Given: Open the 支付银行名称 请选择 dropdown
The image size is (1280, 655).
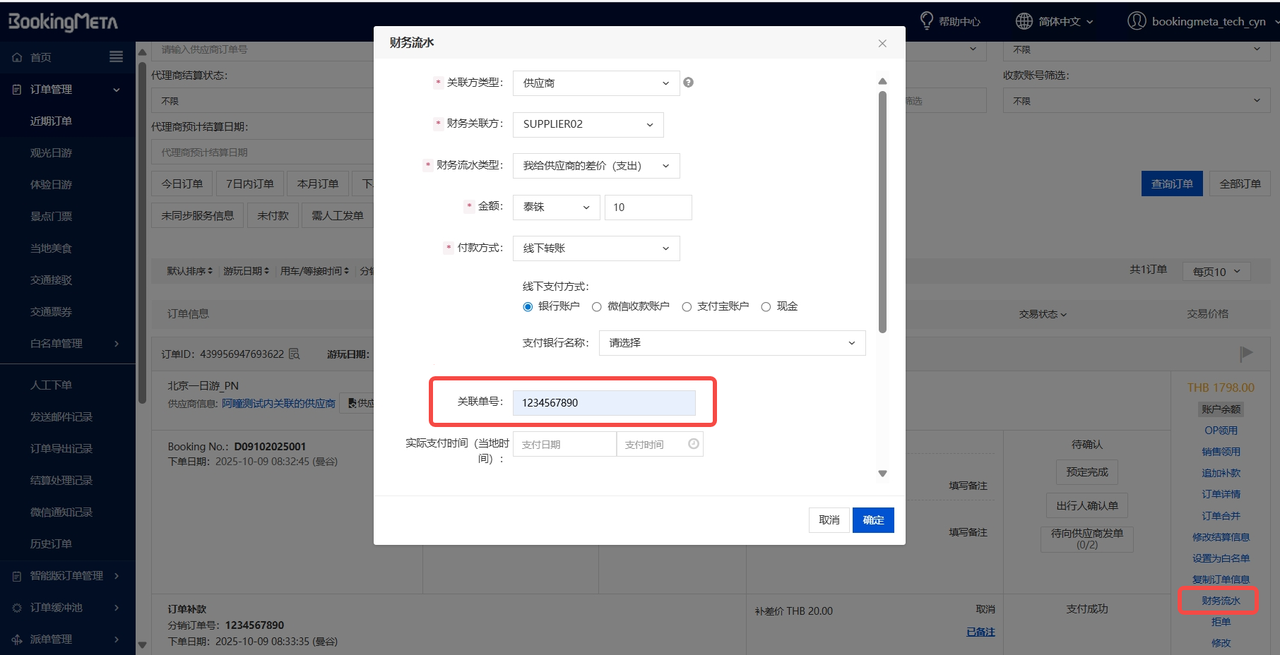Looking at the screenshot, I should [x=732, y=342].
